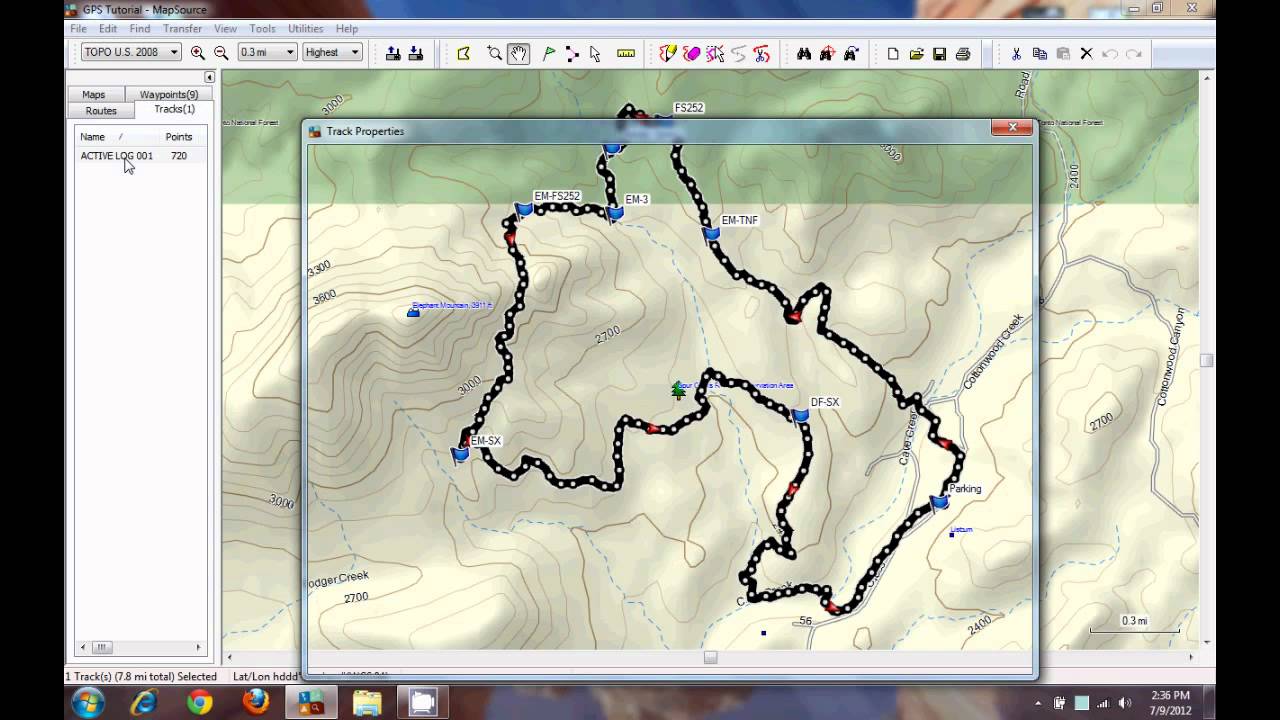The height and width of the screenshot is (720, 1280).
Task: Click the Copy icon
Action: pos(1039,53)
